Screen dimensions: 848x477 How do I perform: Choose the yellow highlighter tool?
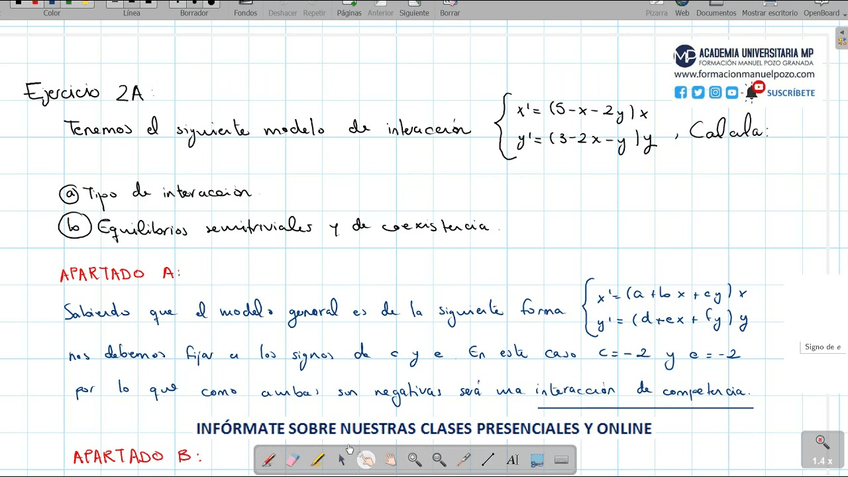click(318, 460)
